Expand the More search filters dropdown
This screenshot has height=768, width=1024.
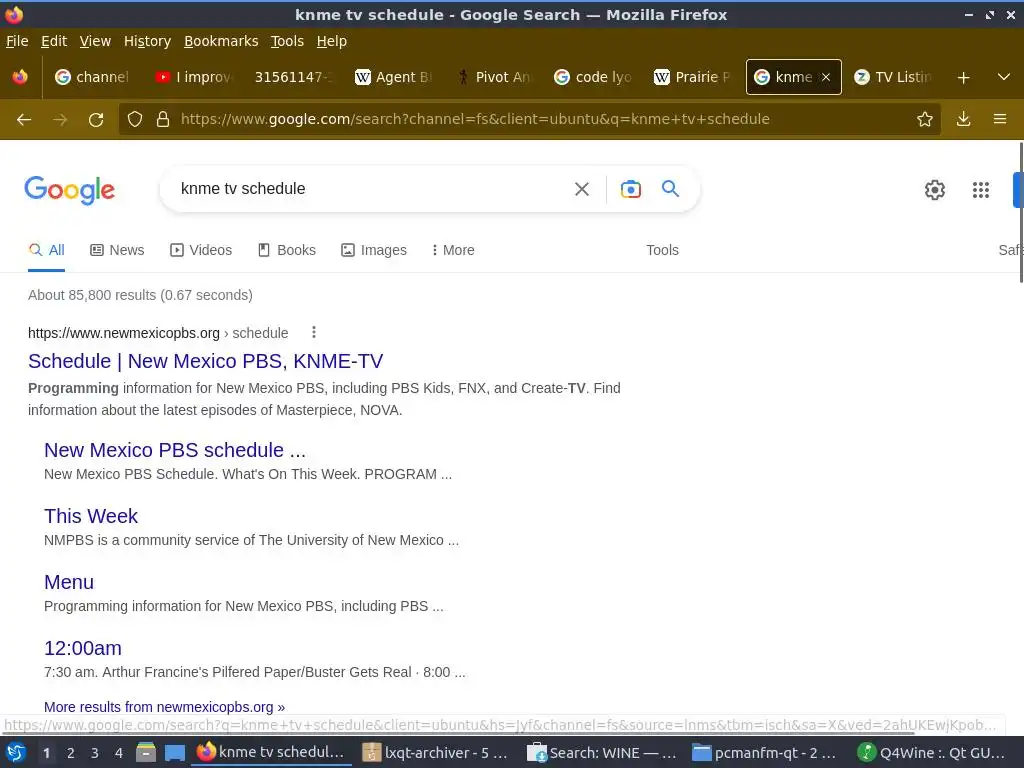pyautogui.click(x=453, y=250)
